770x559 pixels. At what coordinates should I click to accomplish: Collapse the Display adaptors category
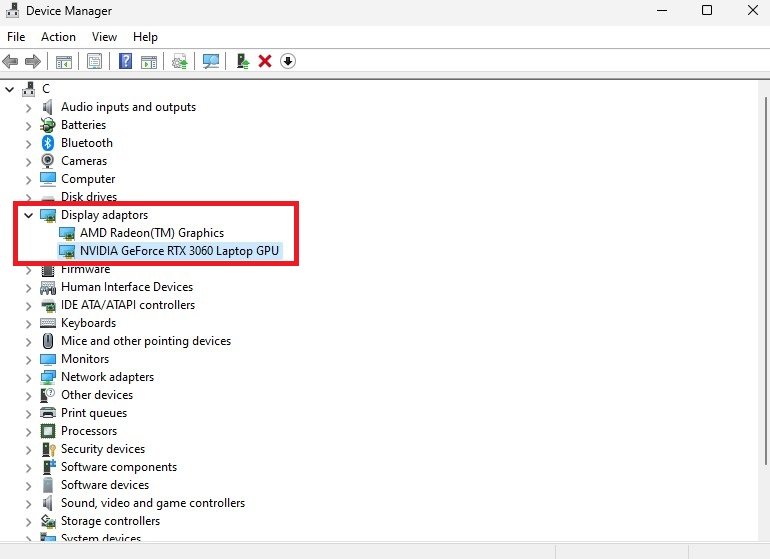28,215
